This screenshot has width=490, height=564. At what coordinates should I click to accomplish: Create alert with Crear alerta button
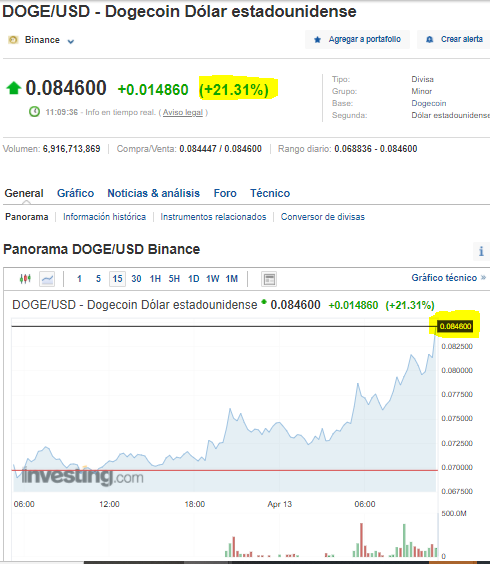click(x=454, y=40)
